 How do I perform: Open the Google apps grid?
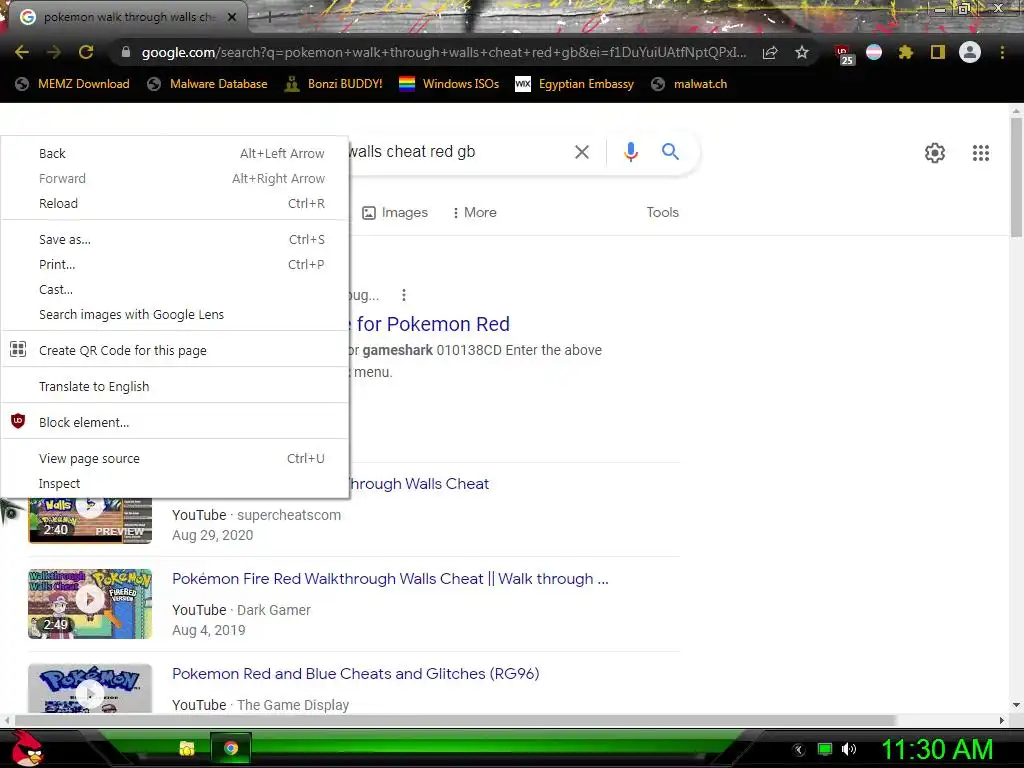click(980, 153)
